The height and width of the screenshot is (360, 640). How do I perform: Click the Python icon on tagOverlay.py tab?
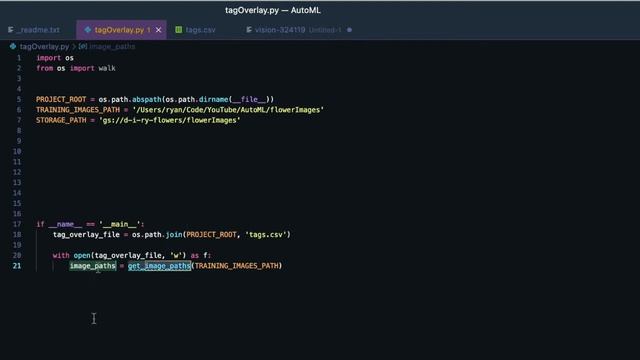click(88, 30)
